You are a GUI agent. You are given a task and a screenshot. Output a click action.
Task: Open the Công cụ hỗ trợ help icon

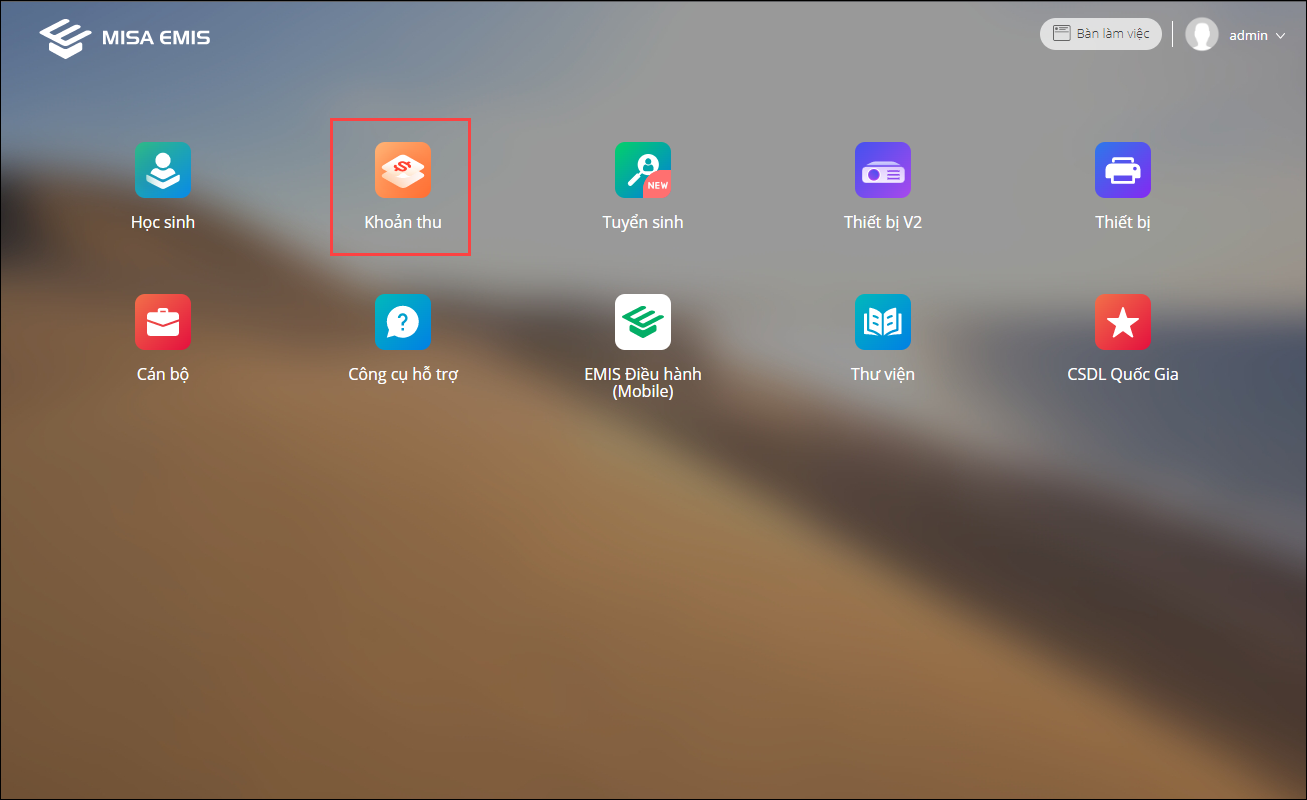[403, 322]
